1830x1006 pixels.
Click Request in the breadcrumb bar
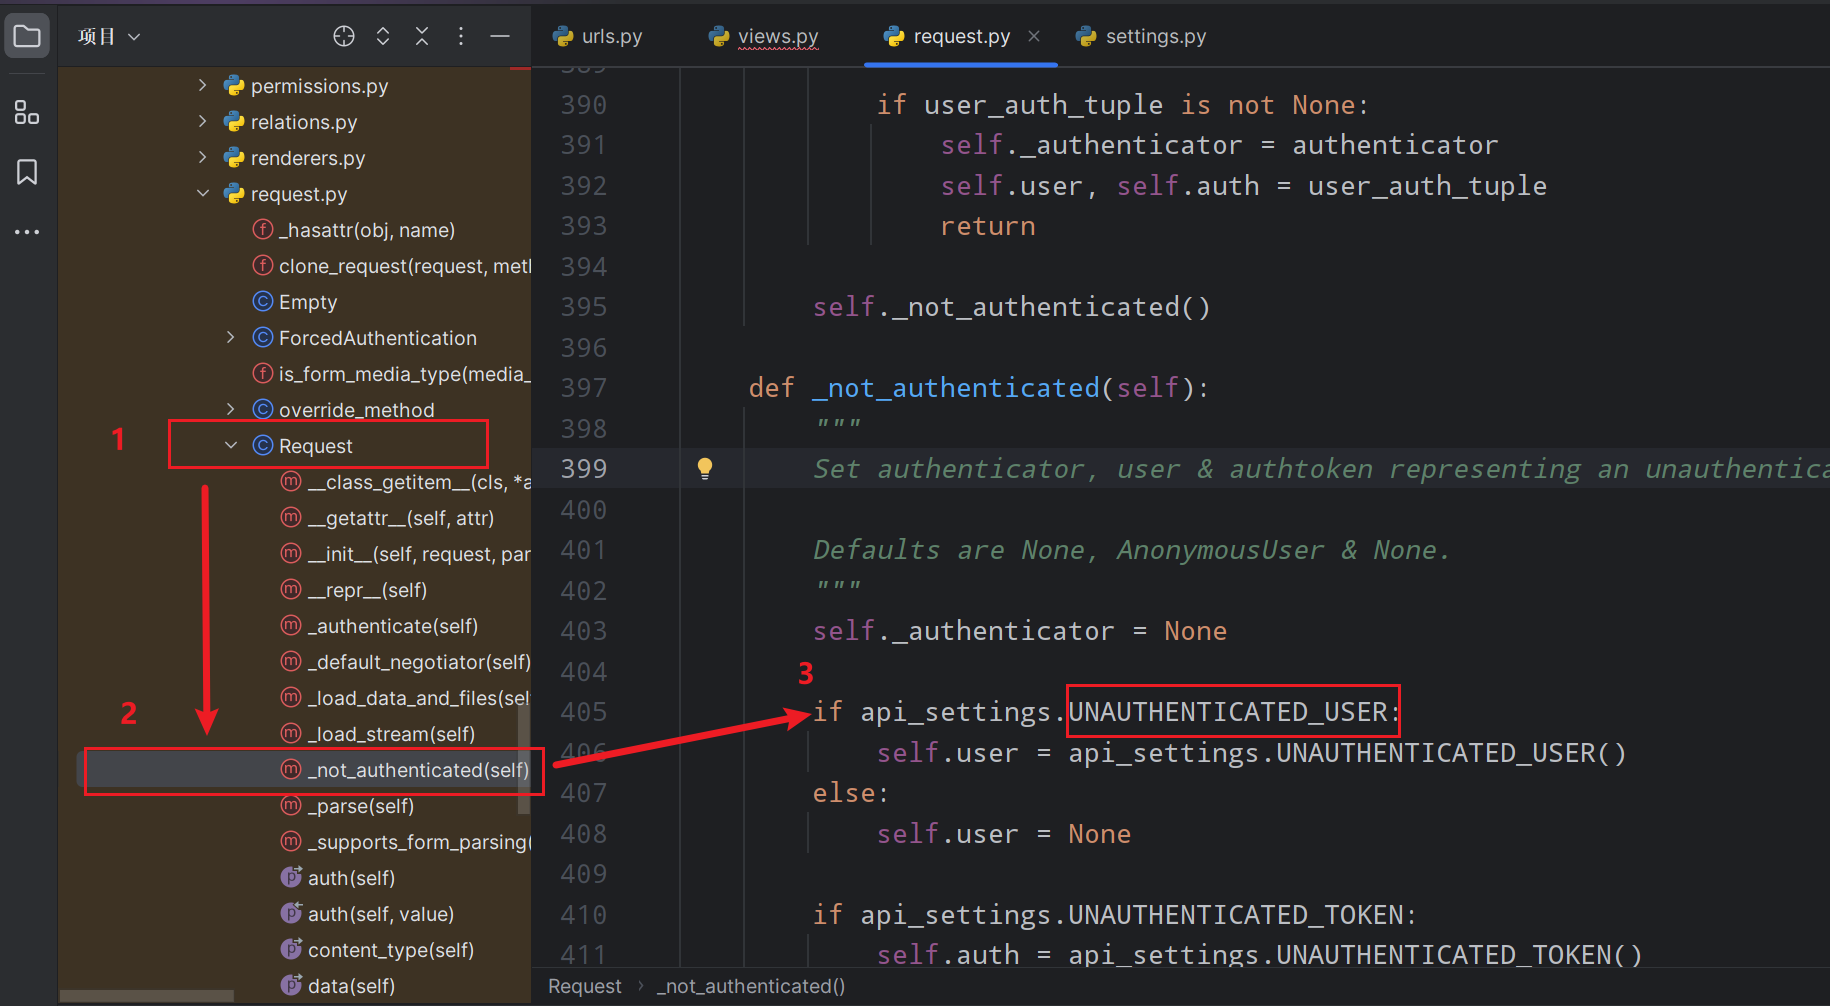[584, 986]
